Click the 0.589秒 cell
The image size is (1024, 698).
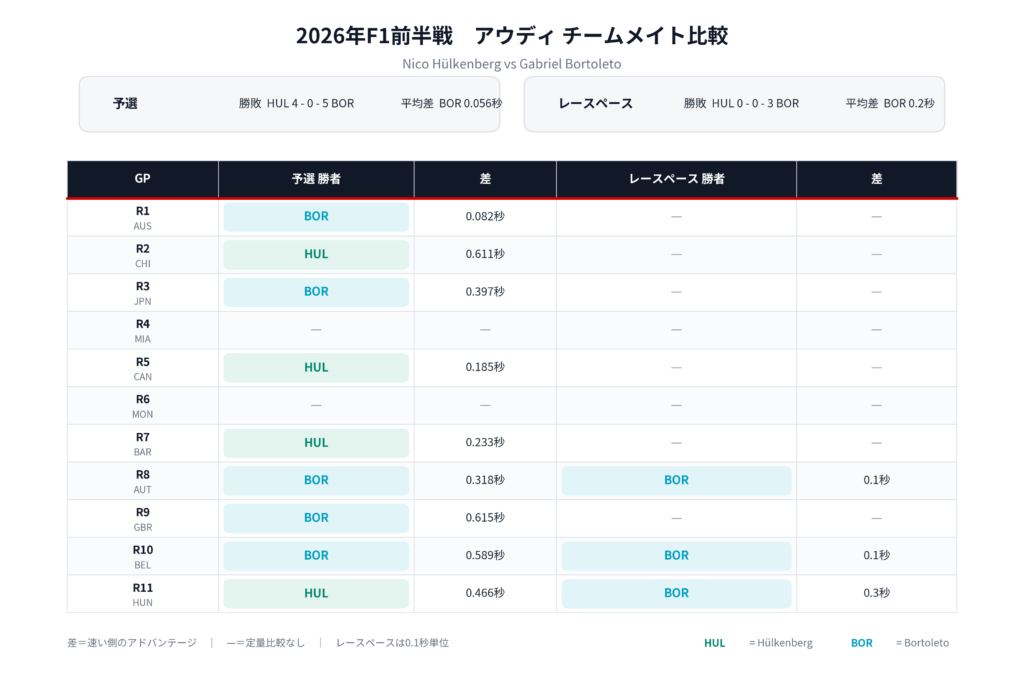click(485, 556)
